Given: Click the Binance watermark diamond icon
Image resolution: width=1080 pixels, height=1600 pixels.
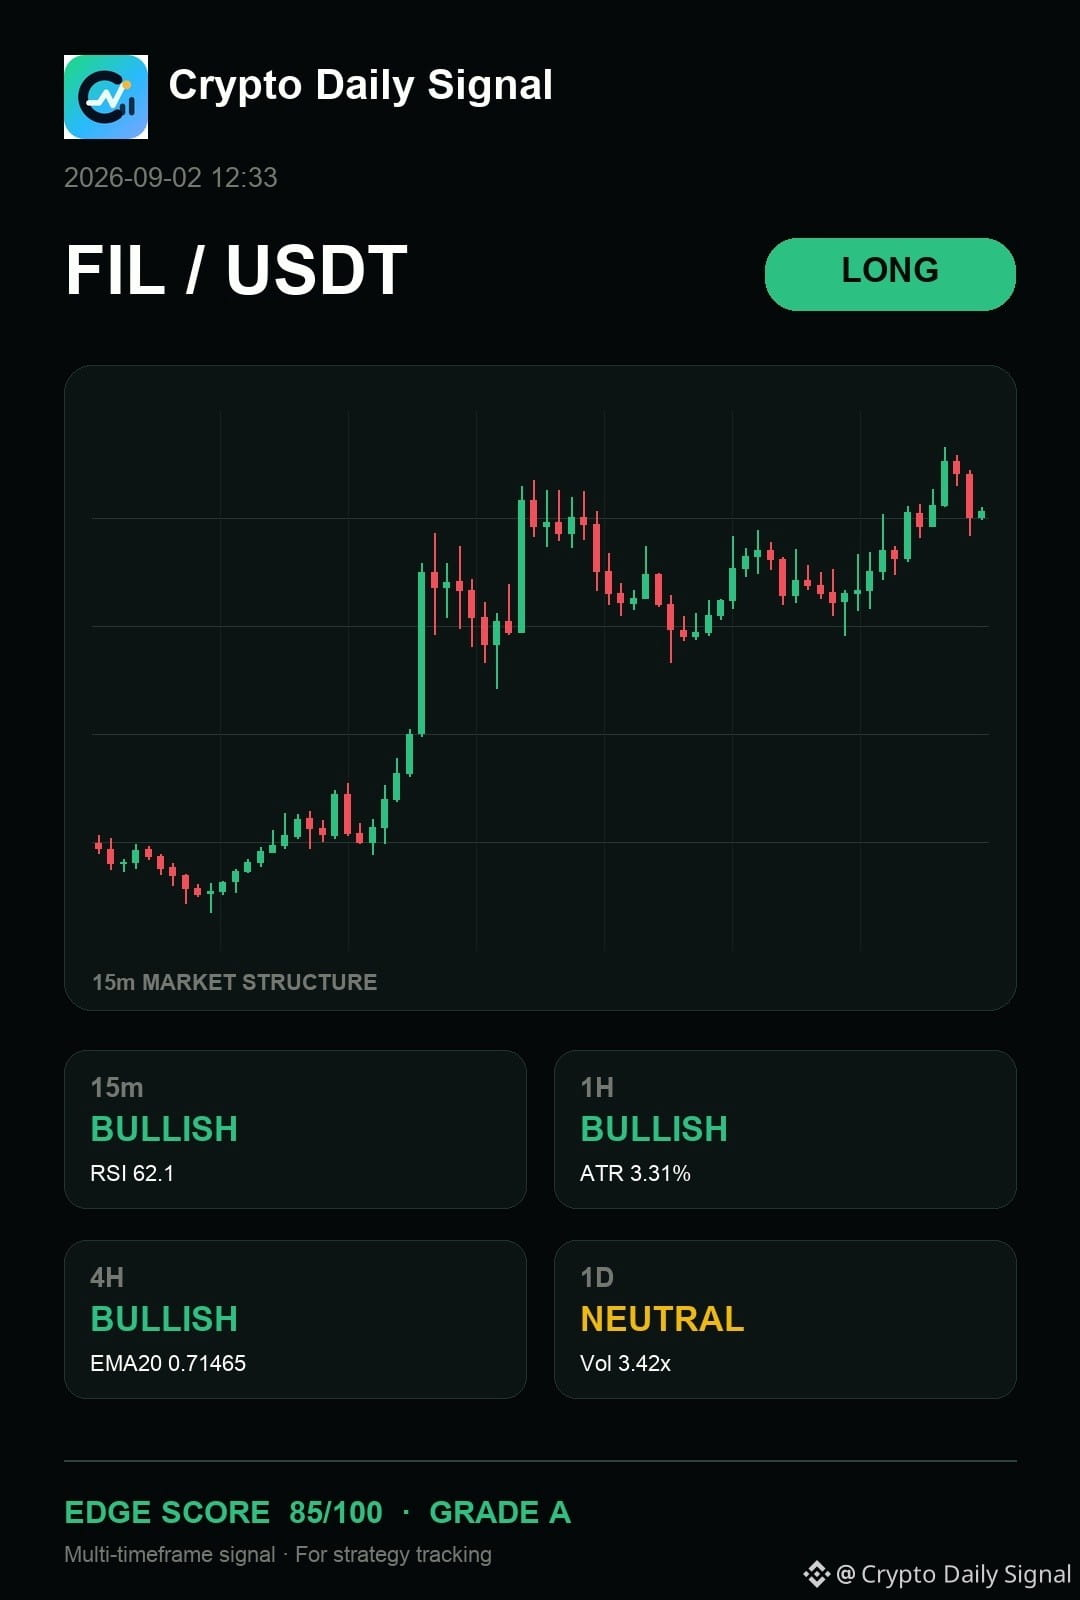Looking at the screenshot, I should [x=816, y=1574].
